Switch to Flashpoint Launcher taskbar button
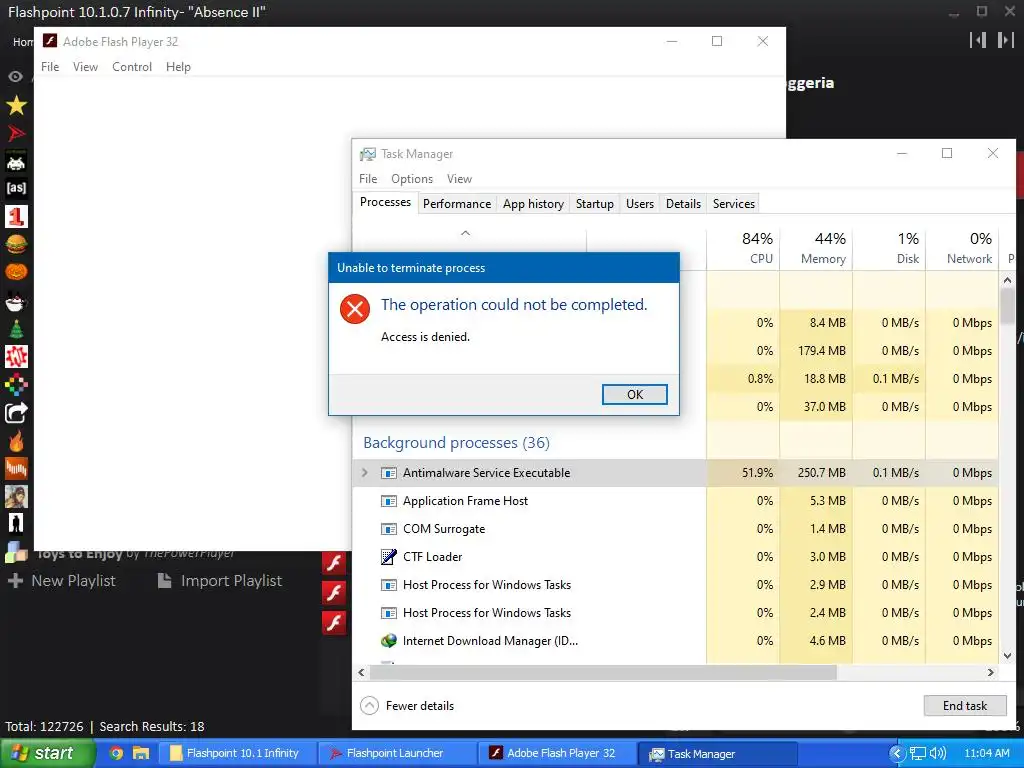 coord(397,754)
